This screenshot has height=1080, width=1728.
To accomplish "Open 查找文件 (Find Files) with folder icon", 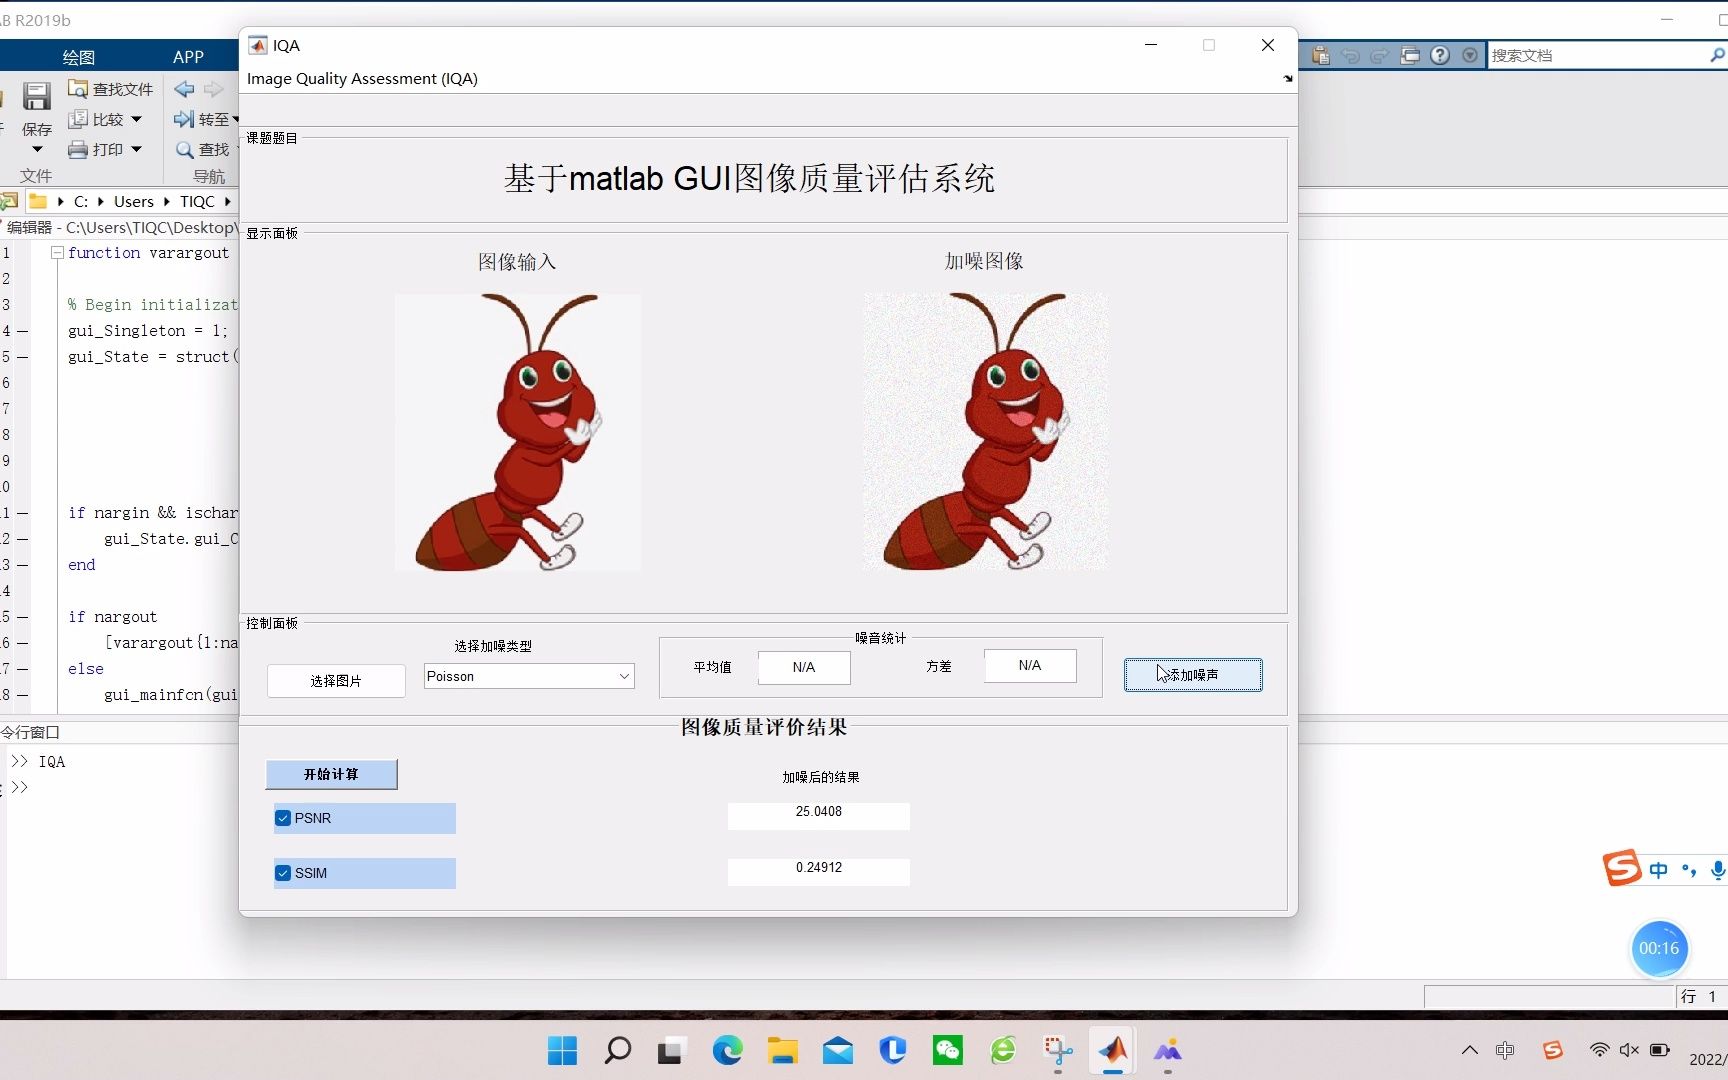I will tap(110, 88).
